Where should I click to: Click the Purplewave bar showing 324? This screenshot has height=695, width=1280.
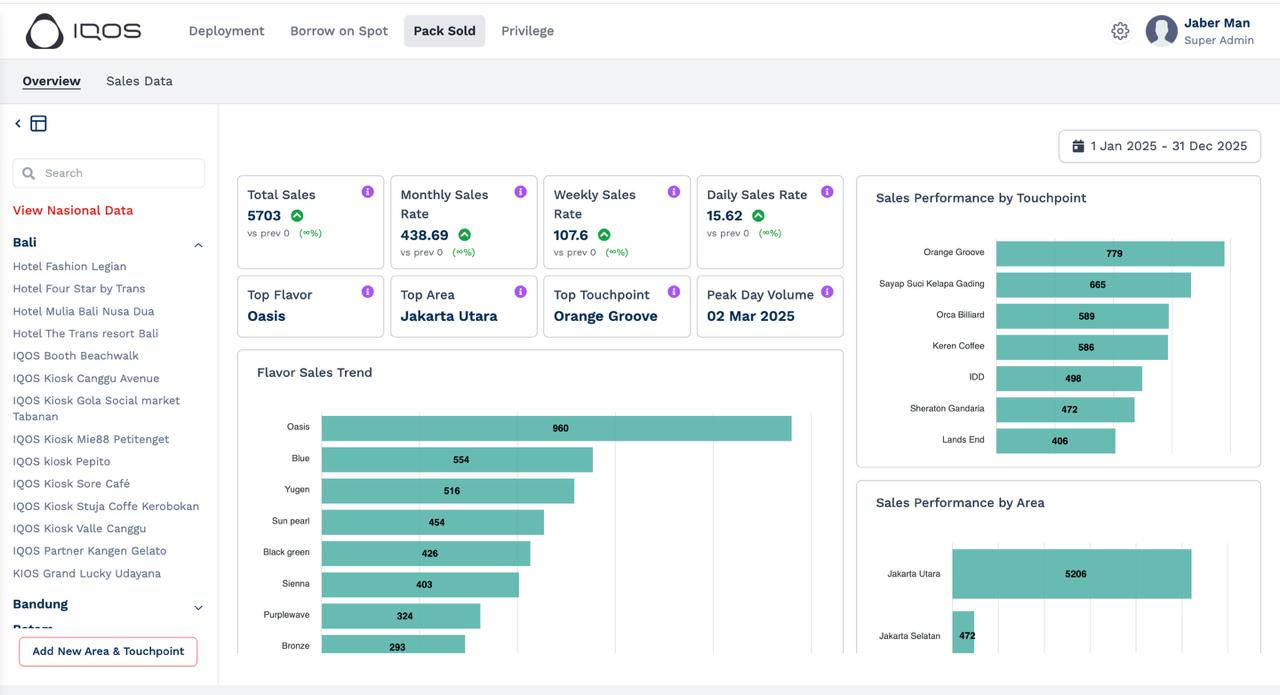[x=400, y=616]
